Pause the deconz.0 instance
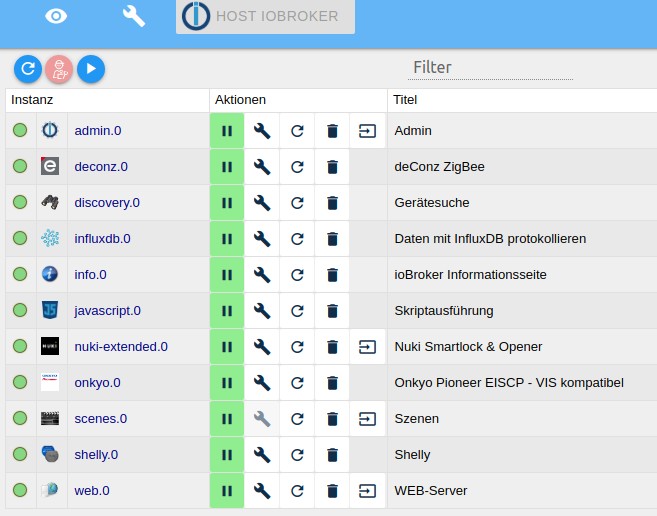This screenshot has width=657, height=516. [227, 167]
